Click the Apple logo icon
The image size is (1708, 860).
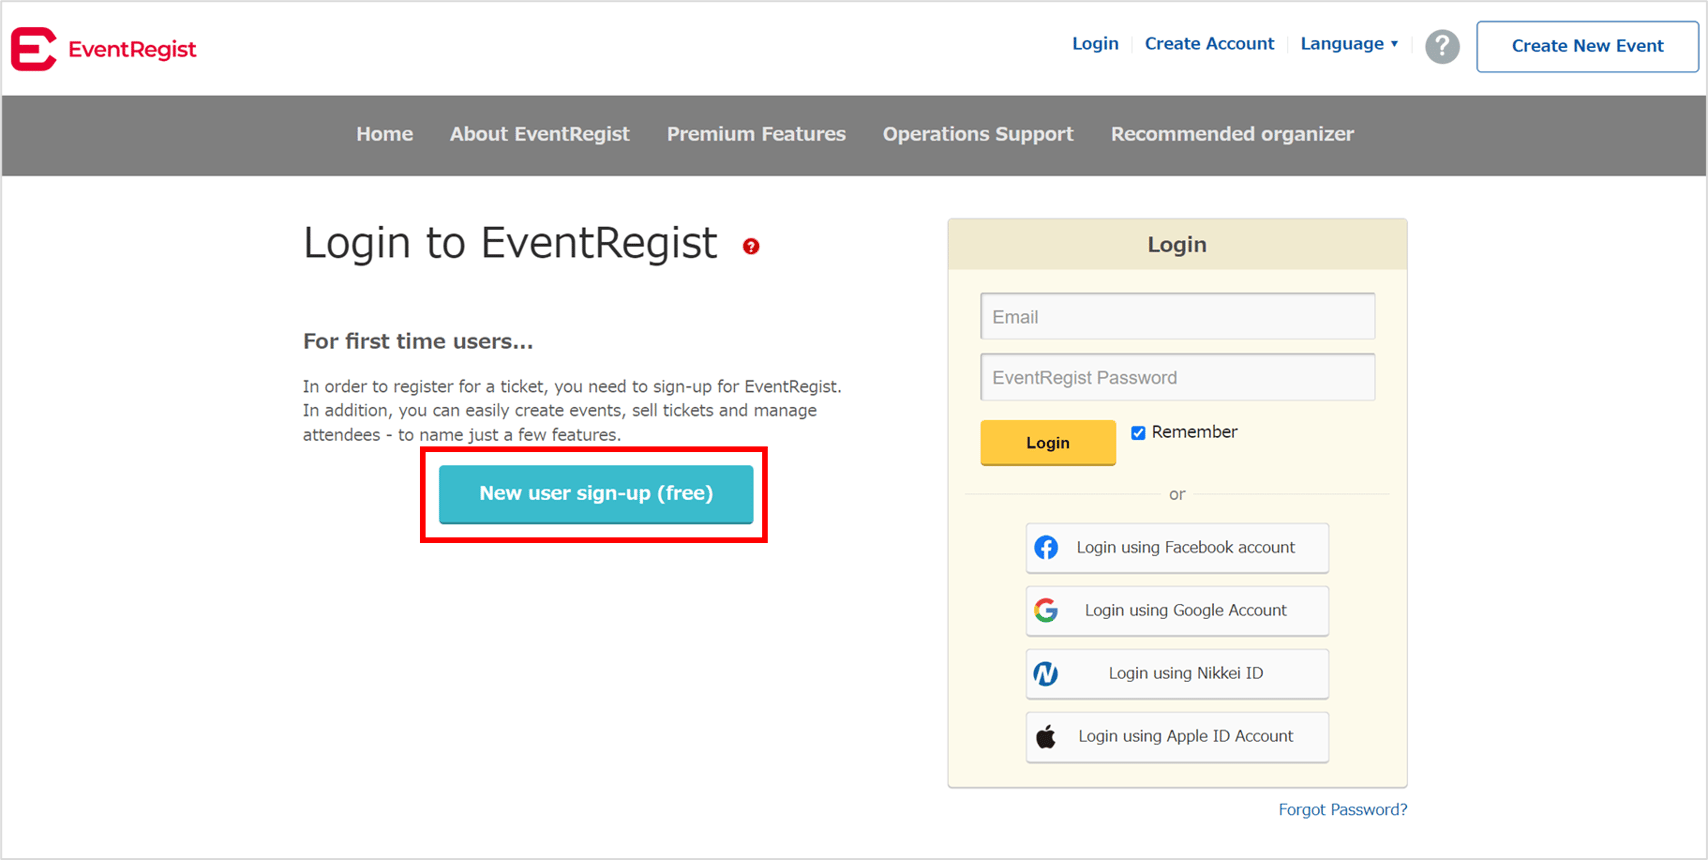point(1046,737)
